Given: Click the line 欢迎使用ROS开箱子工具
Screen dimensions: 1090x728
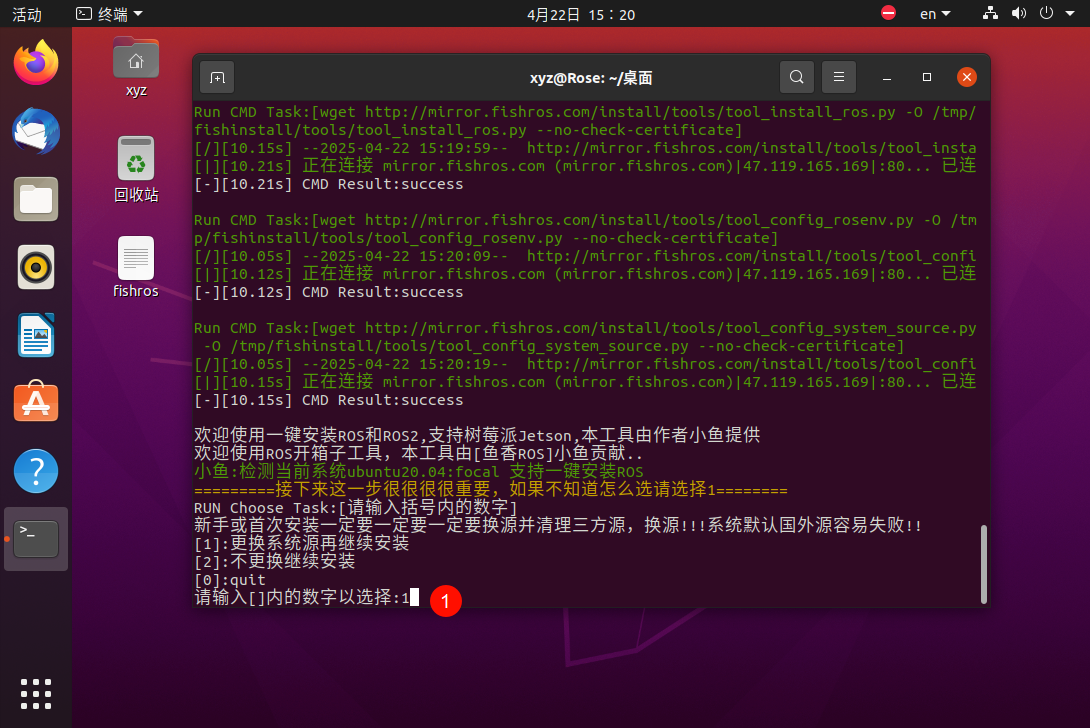Looking at the screenshot, I should (x=419, y=453).
